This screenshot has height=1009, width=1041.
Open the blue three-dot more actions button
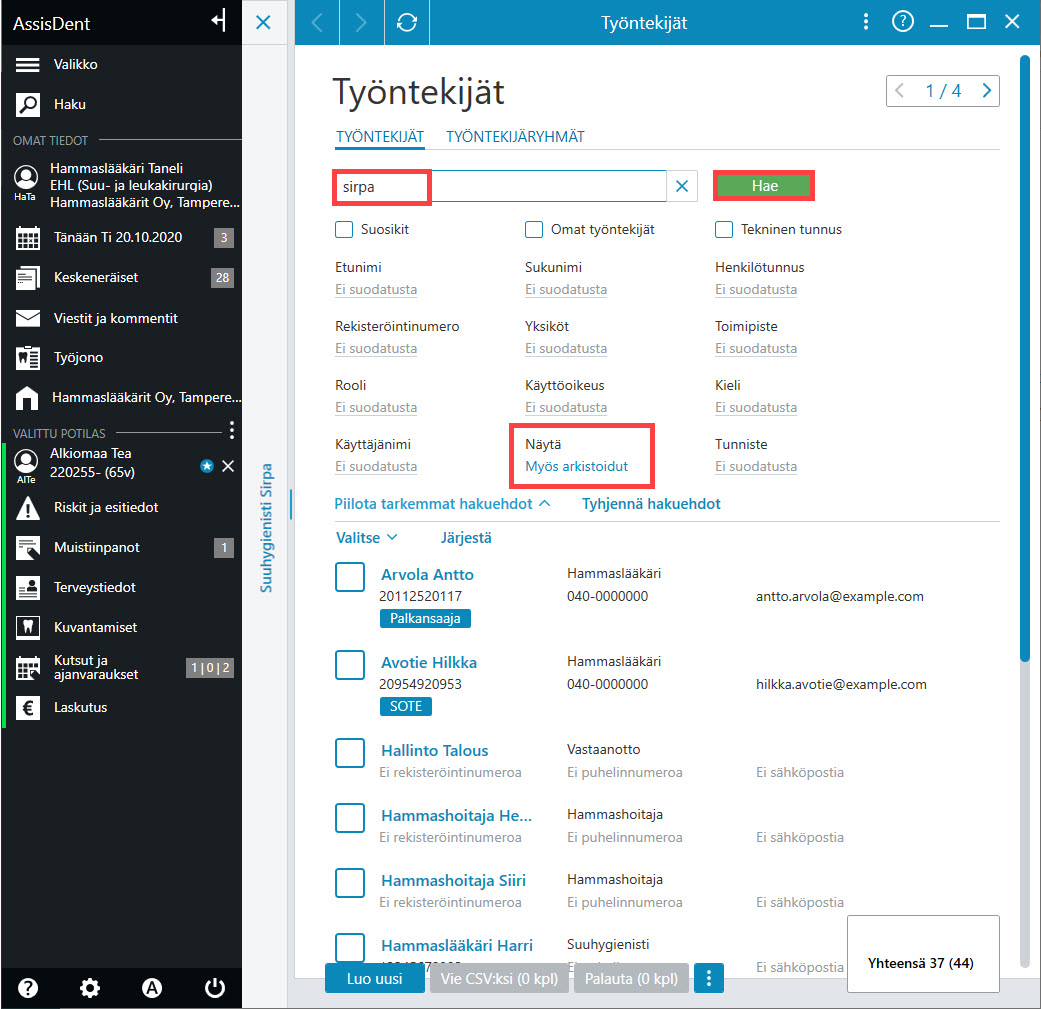click(x=708, y=978)
